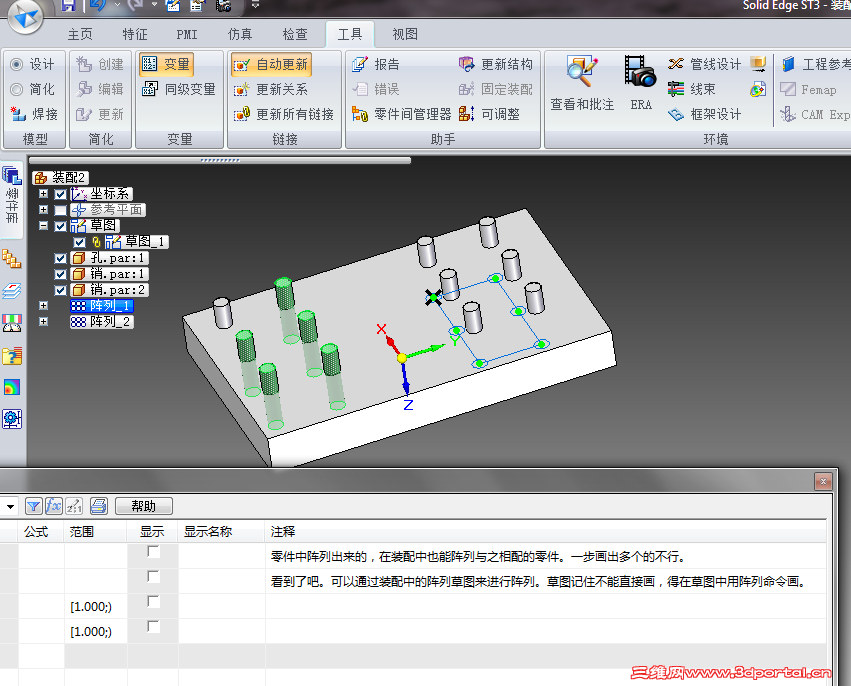Click 更新所有链接 update all links
Viewport: 851px width, 686px height.
[x=284, y=115]
